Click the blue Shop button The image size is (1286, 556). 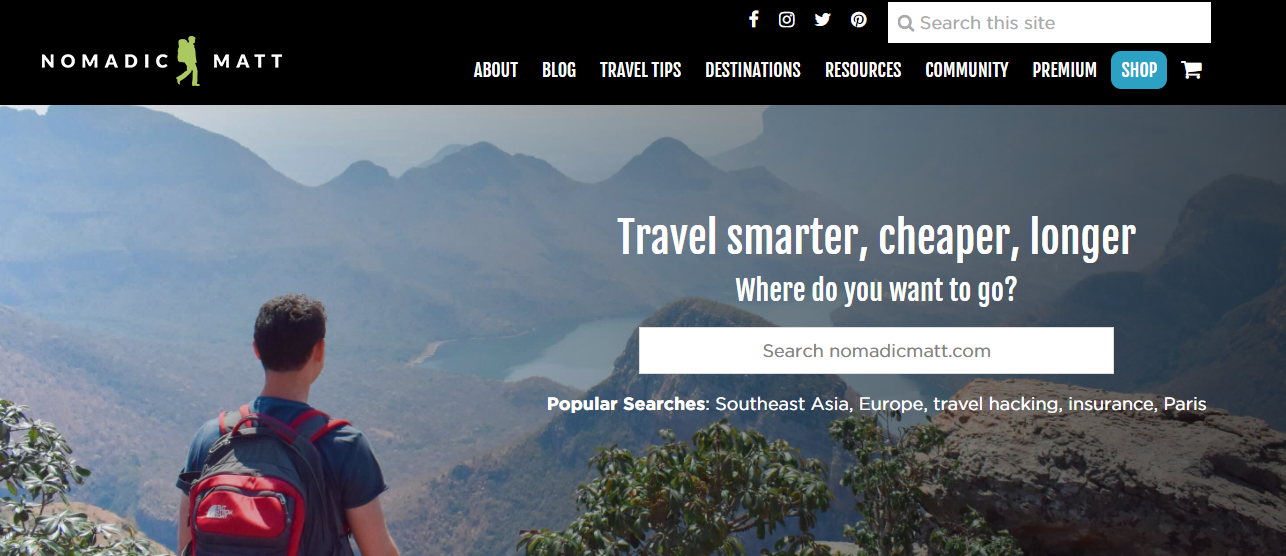click(x=1139, y=70)
